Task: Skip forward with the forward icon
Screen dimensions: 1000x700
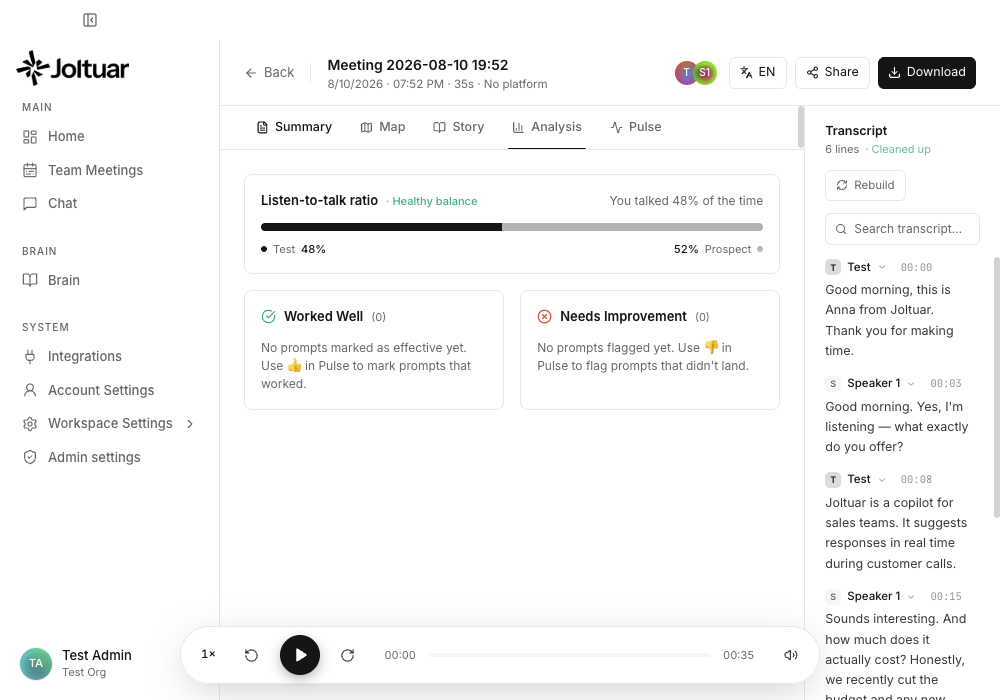Action: point(348,655)
